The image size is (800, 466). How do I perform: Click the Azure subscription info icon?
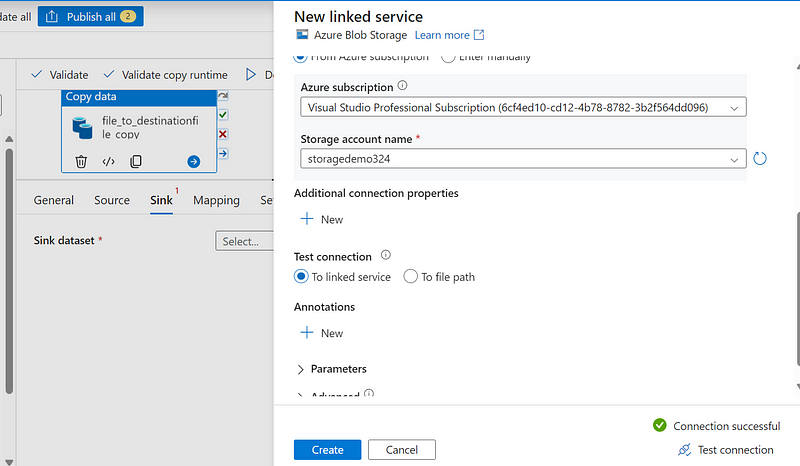pos(402,86)
